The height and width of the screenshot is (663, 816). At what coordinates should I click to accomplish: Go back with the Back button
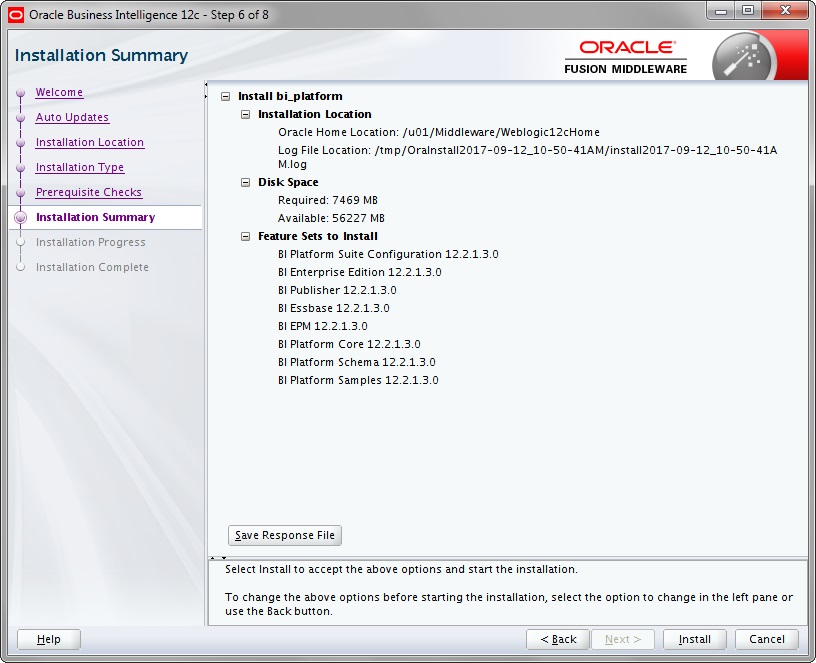[x=558, y=639]
